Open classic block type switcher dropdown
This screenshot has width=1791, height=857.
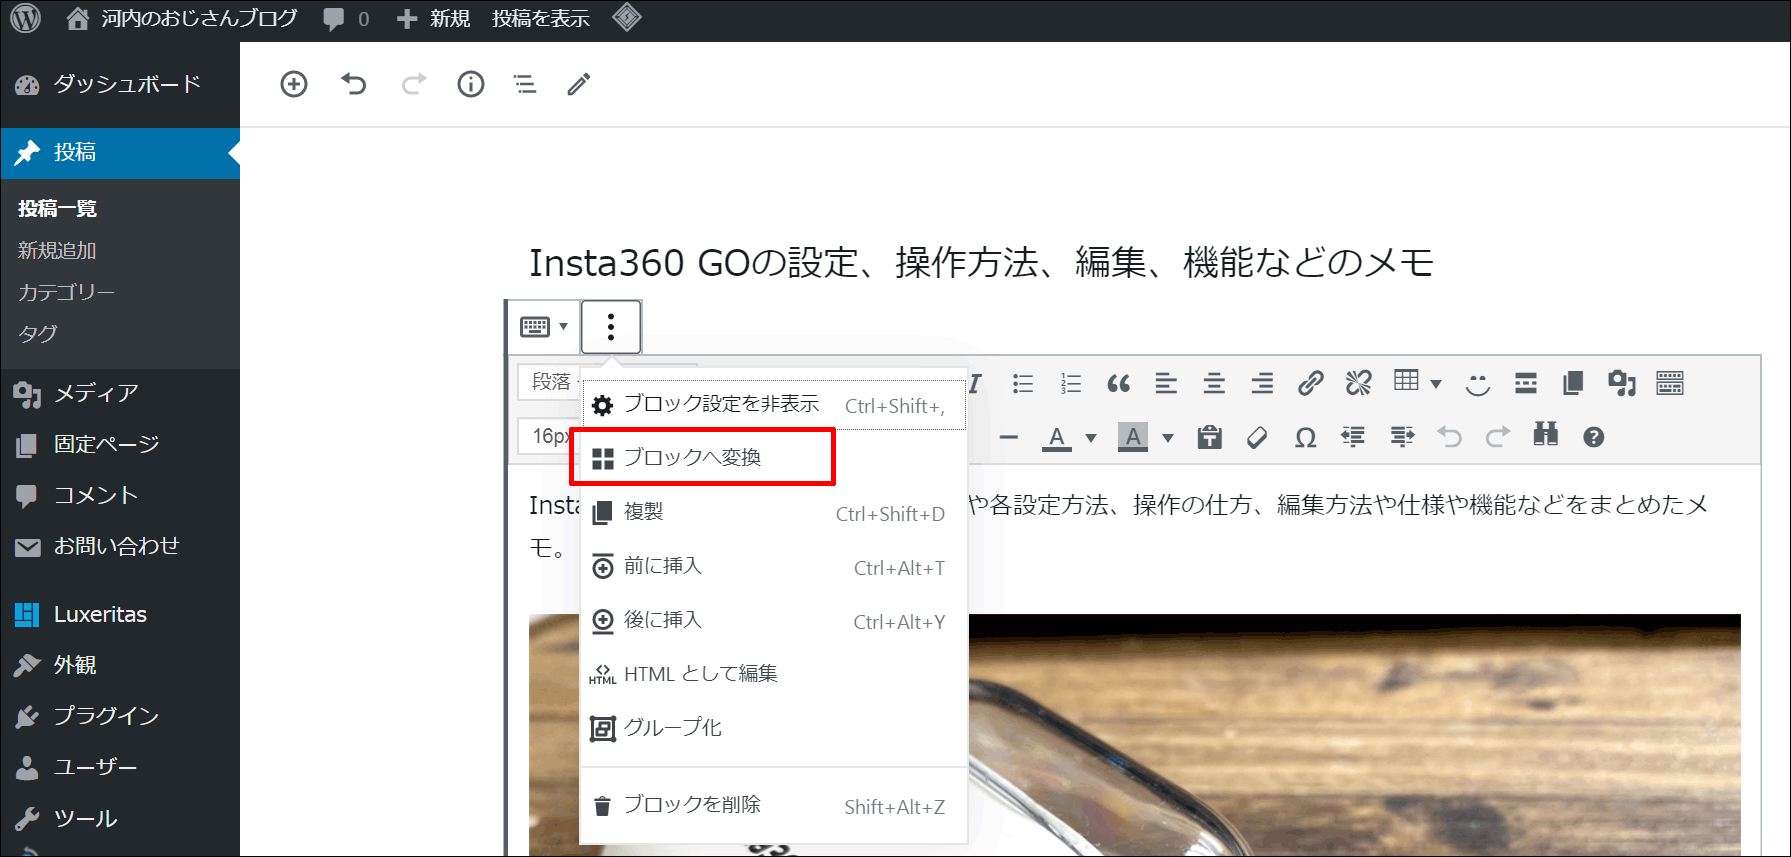click(544, 327)
